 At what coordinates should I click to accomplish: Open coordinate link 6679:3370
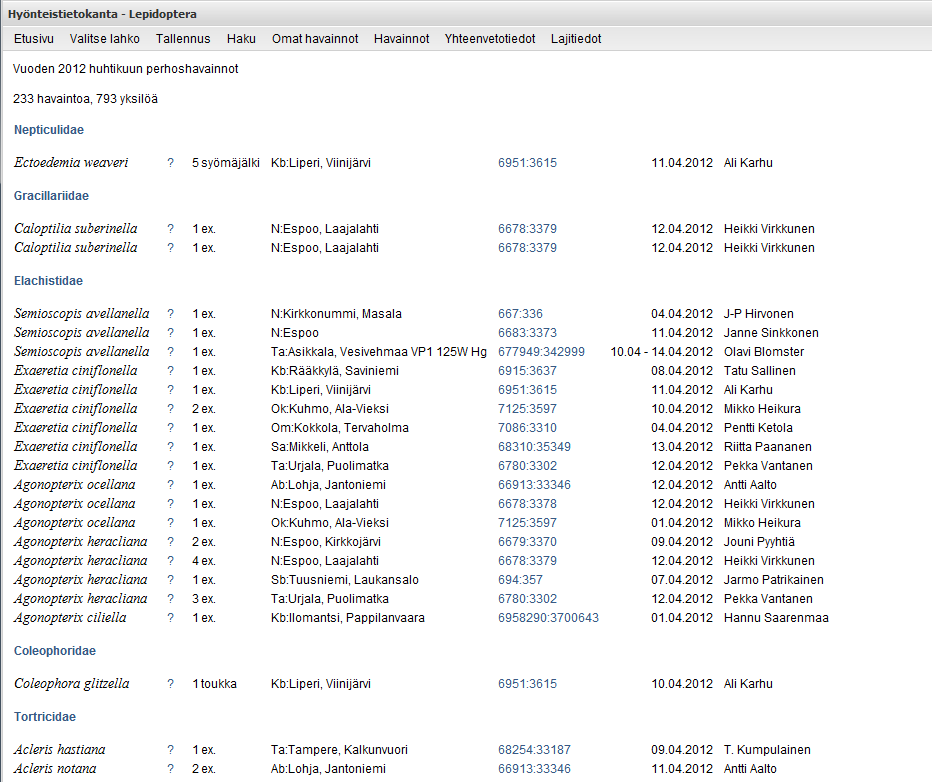click(x=527, y=542)
